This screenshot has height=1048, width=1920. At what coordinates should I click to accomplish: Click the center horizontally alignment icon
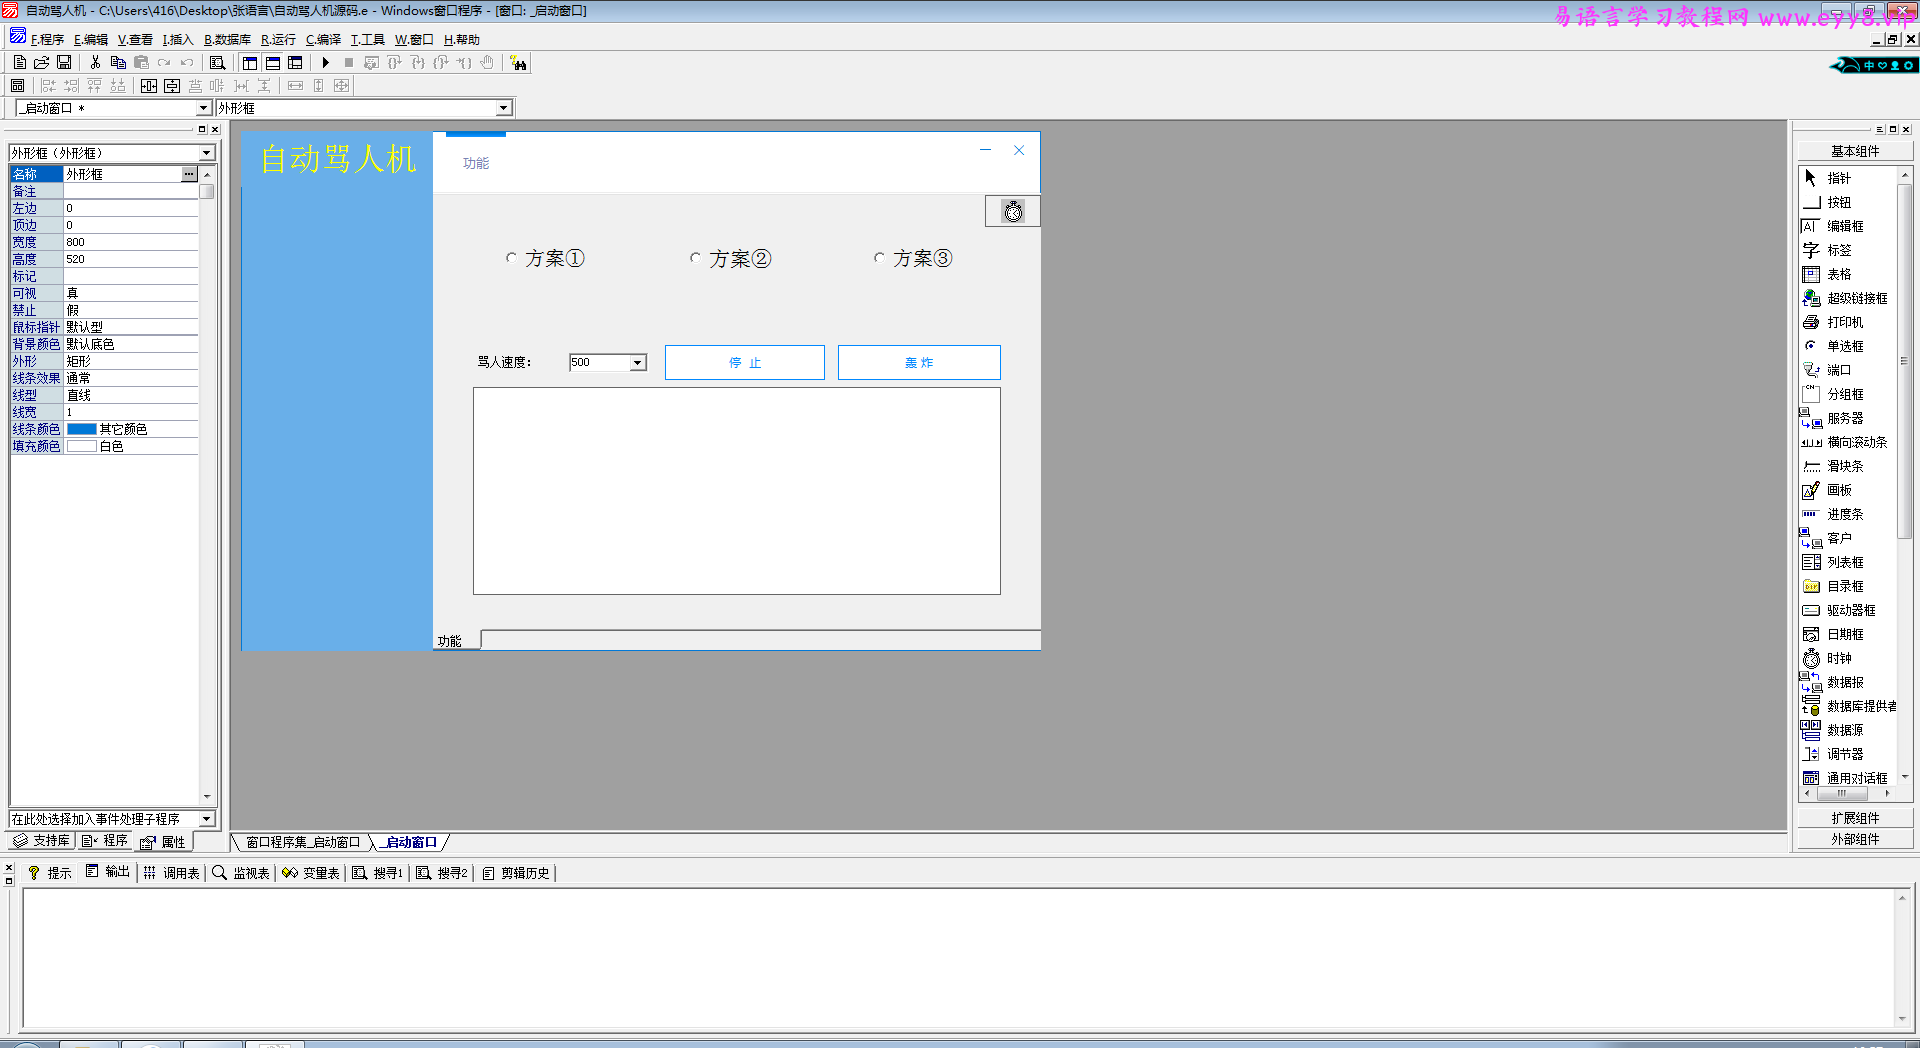click(149, 86)
